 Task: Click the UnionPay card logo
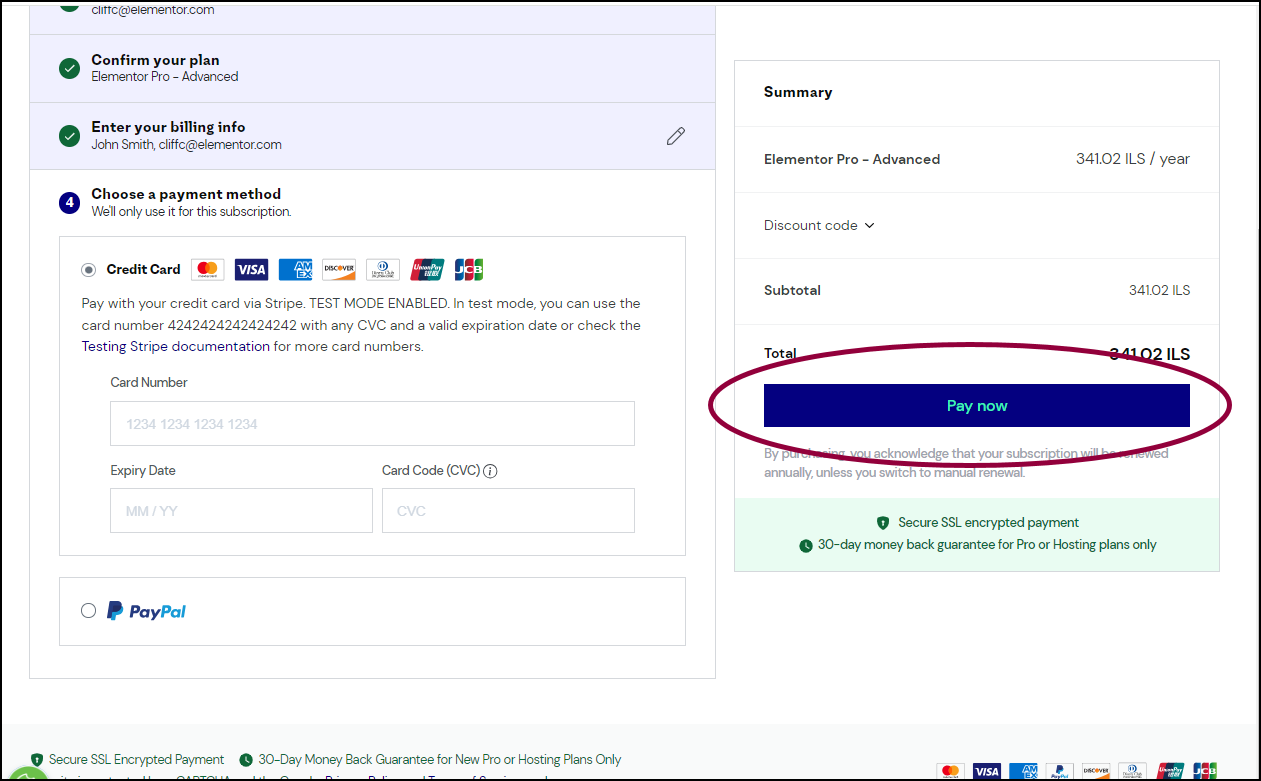(427, 269)
